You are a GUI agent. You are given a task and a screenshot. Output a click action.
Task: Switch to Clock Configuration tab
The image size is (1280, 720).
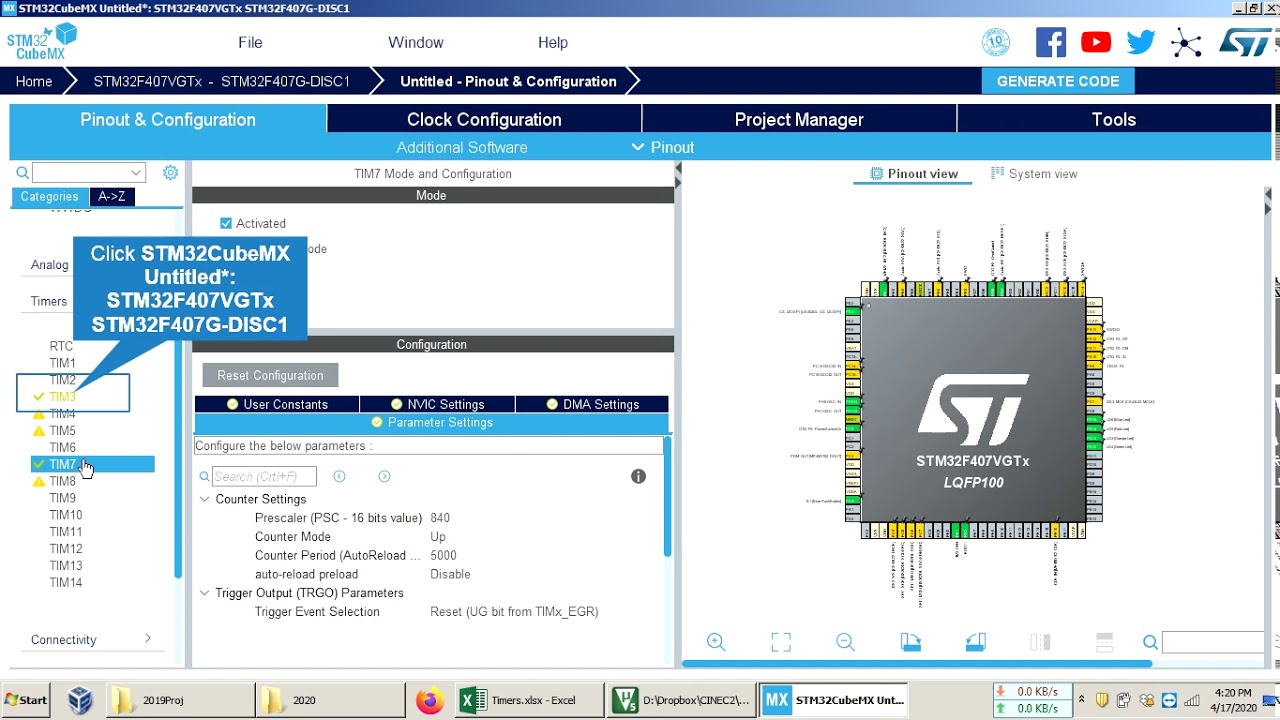[484, 119]
